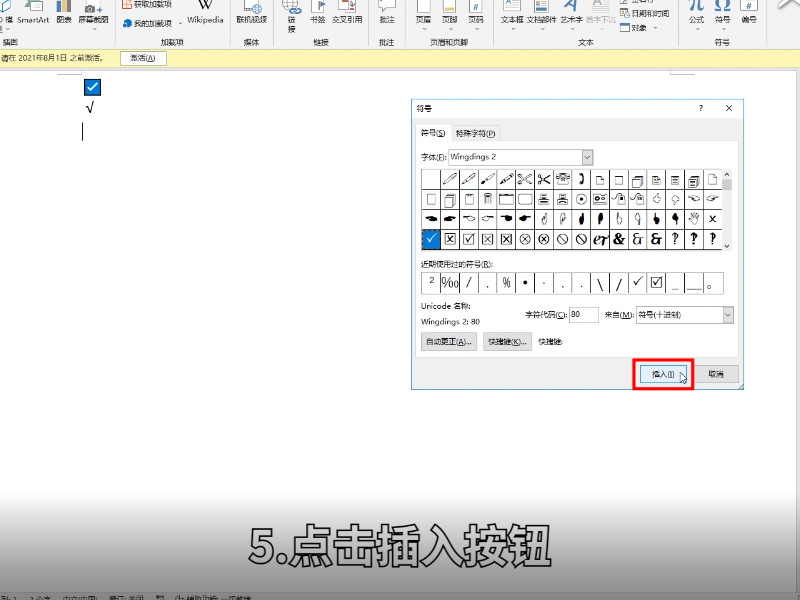
Task: Expand the 页眉 header dropdown
Action: pos(423,29)
